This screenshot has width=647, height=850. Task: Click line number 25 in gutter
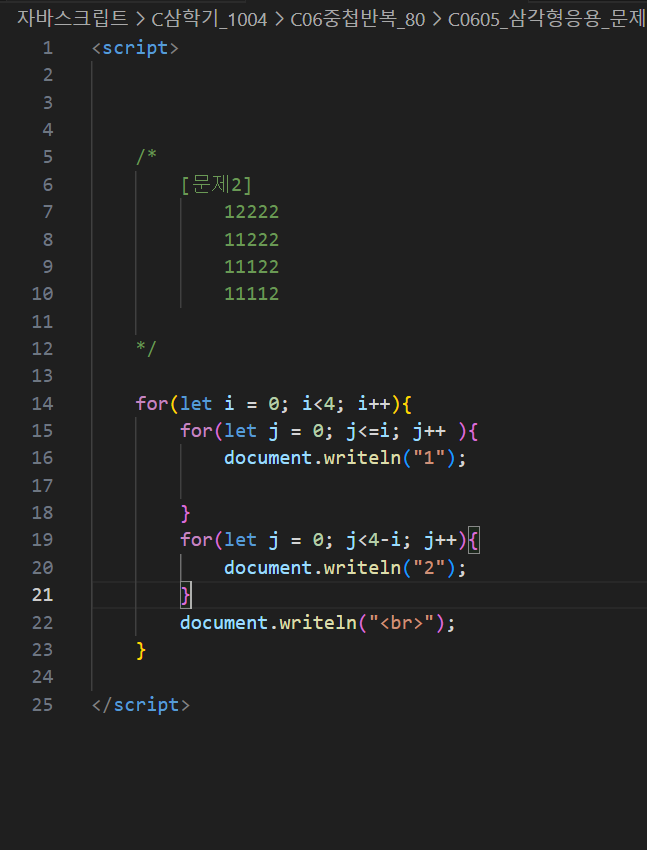[42, 704]
